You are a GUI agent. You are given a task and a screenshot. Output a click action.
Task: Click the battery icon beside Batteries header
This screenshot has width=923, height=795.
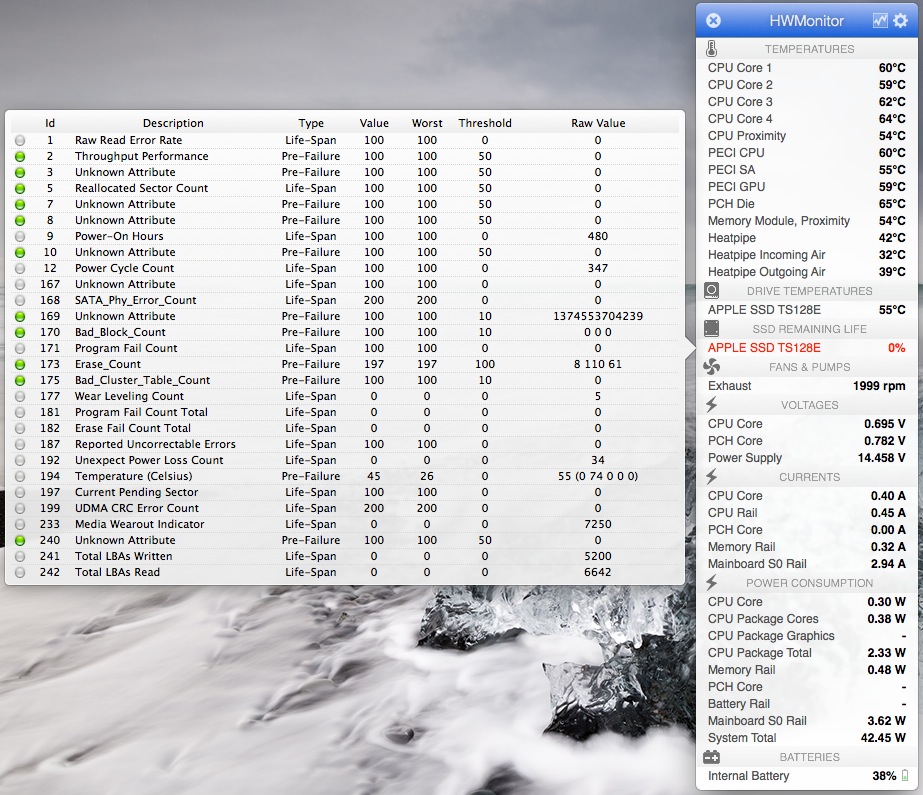(x=711, y=757)
